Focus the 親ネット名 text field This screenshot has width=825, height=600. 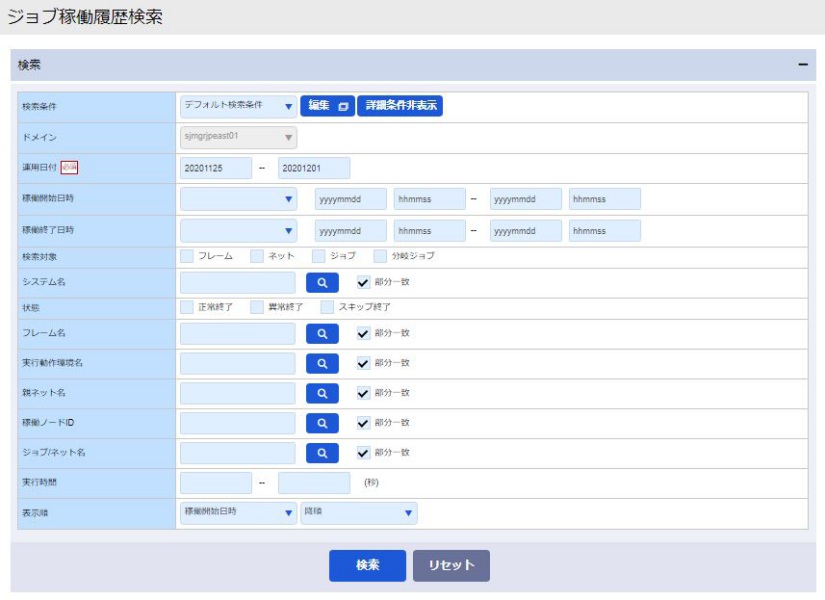point(238,394)
